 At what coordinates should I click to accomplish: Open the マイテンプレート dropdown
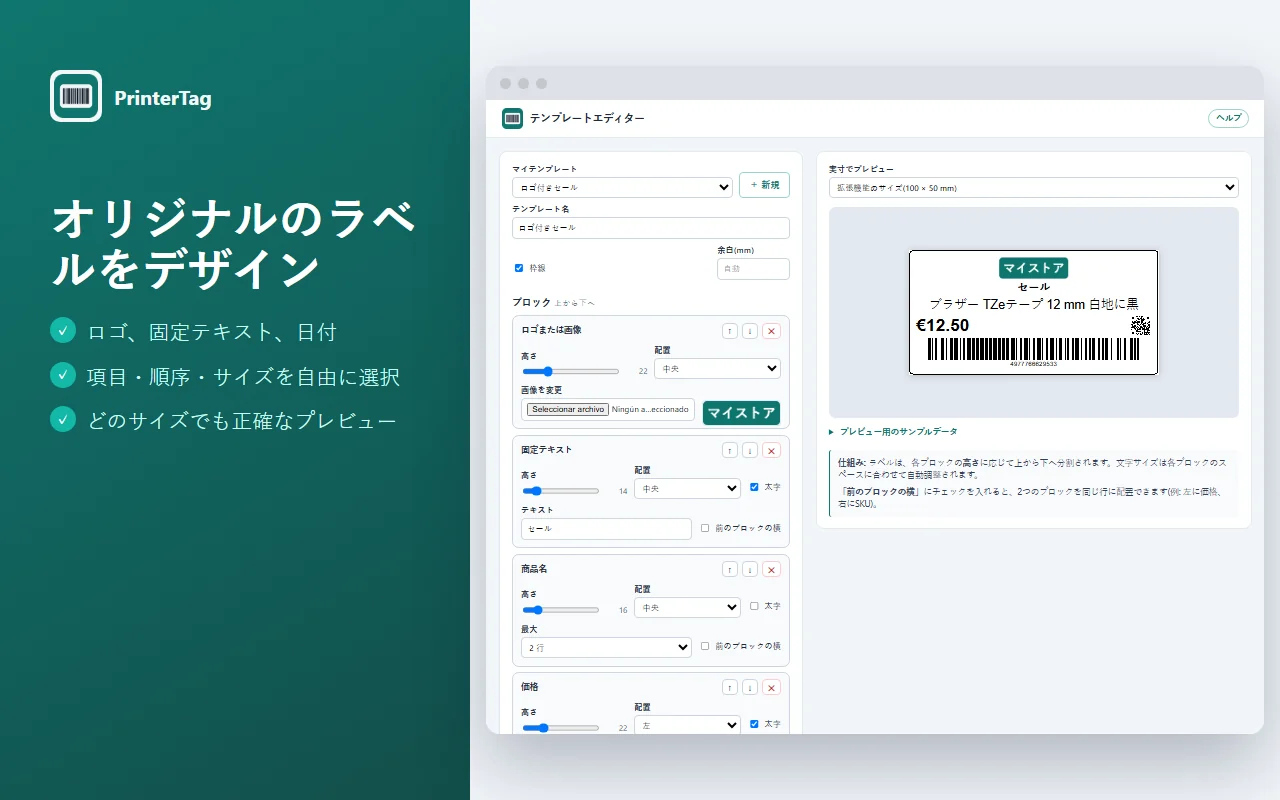[x=622, y=187]
